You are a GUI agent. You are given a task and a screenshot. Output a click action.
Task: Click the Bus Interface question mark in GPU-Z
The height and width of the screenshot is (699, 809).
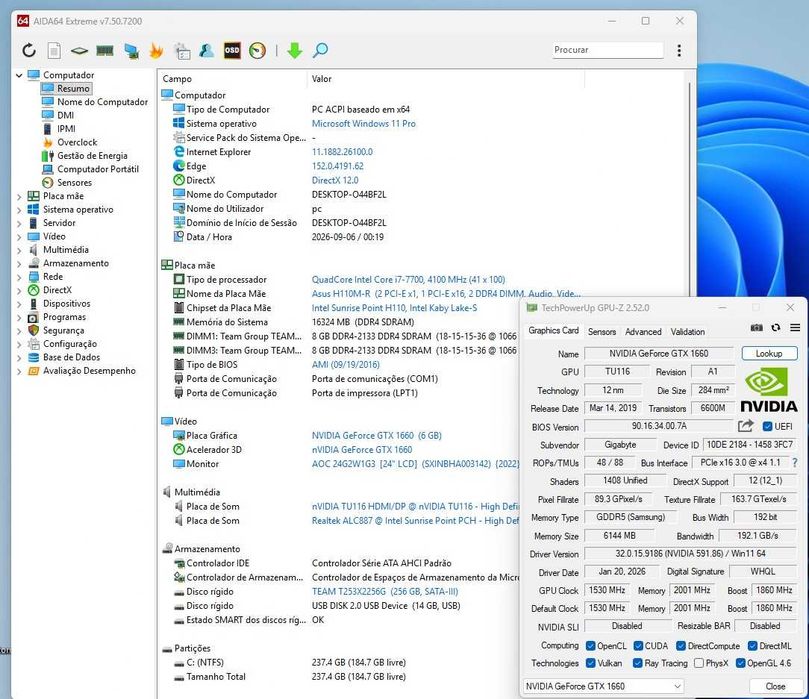(x=795, y=463)
